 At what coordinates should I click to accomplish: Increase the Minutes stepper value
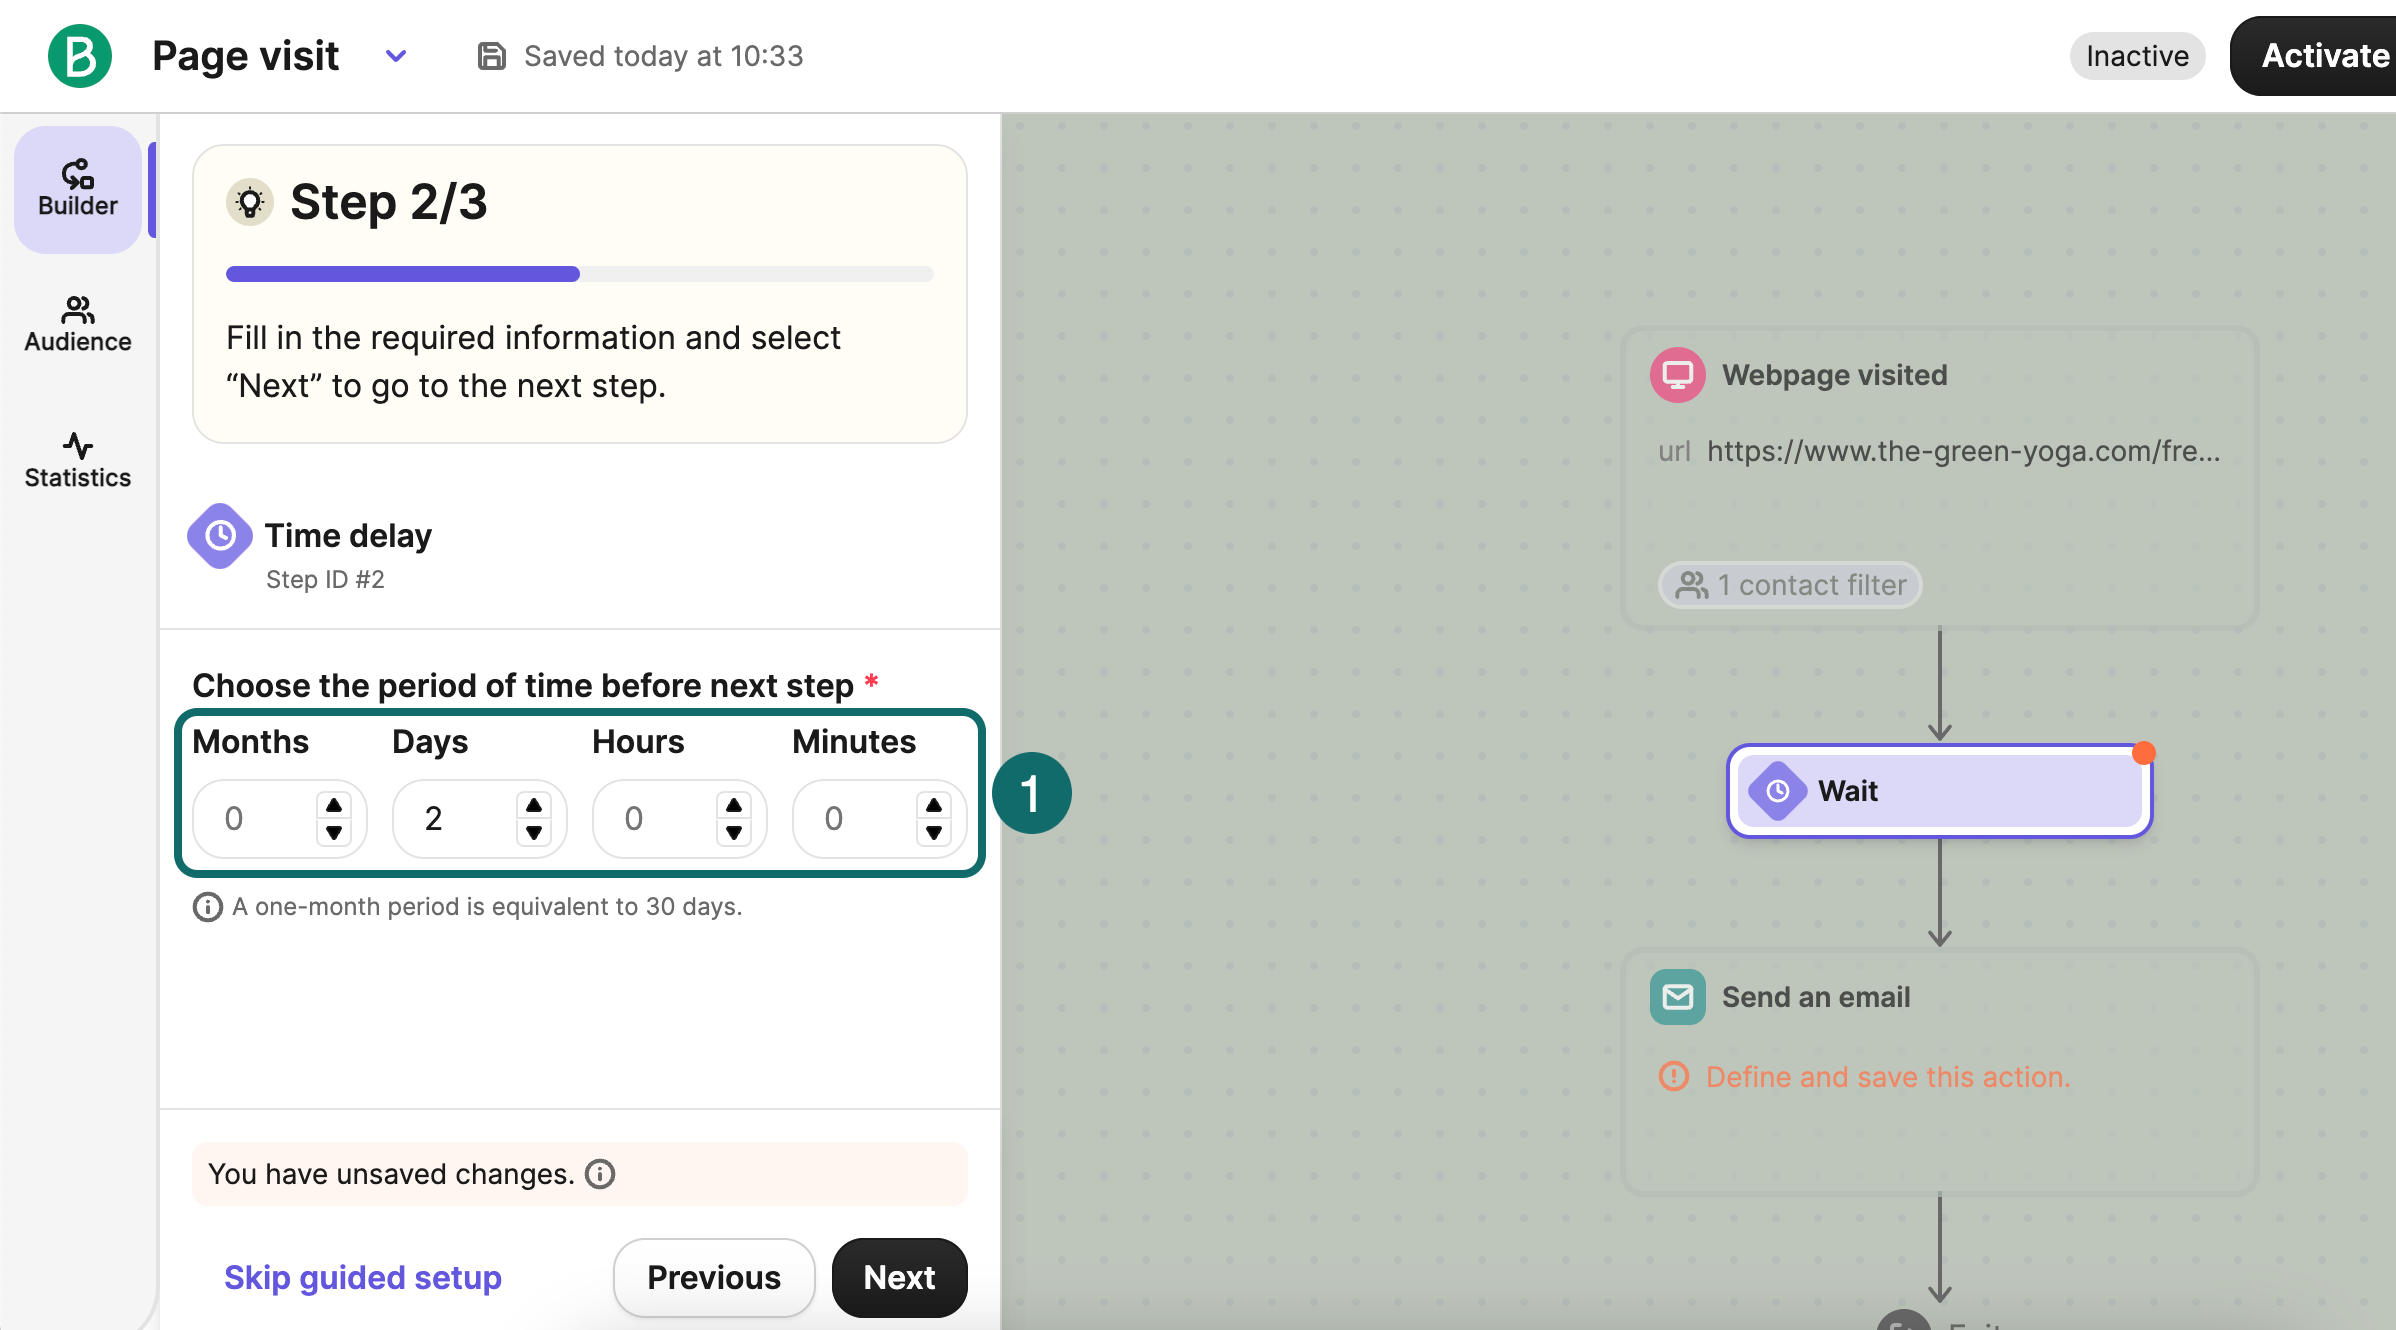tap(934, 805)
